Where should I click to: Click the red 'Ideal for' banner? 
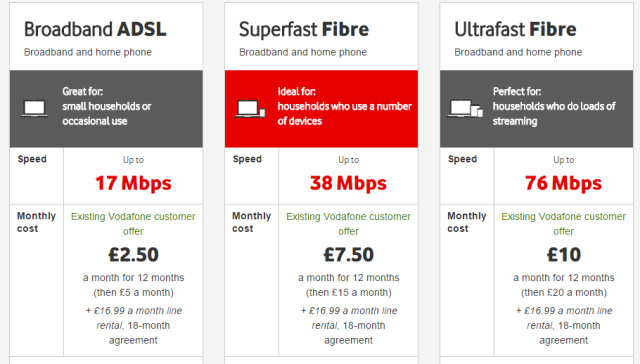[321, 109]
